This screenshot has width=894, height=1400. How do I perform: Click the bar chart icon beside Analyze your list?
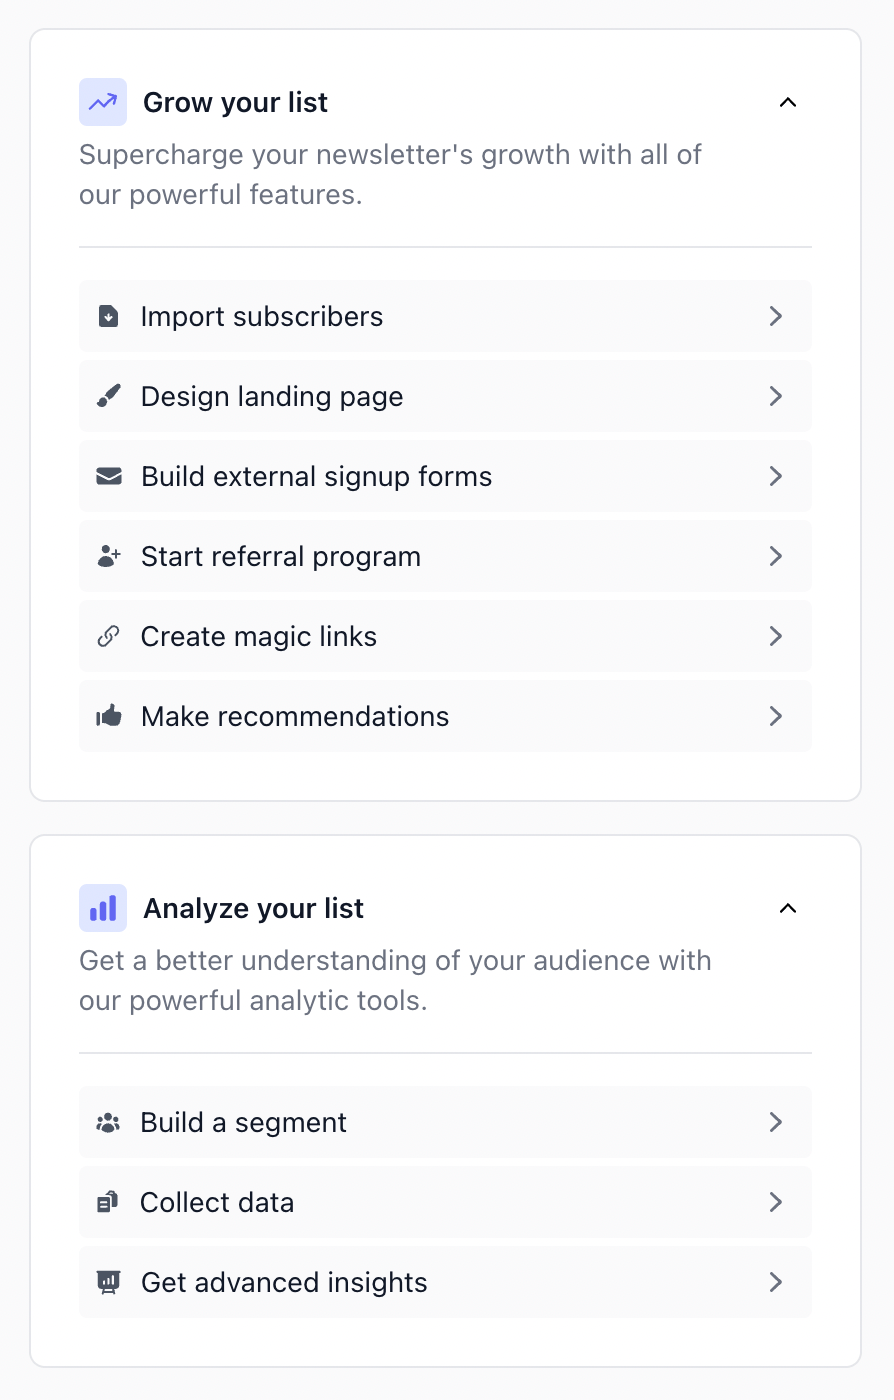103,908
